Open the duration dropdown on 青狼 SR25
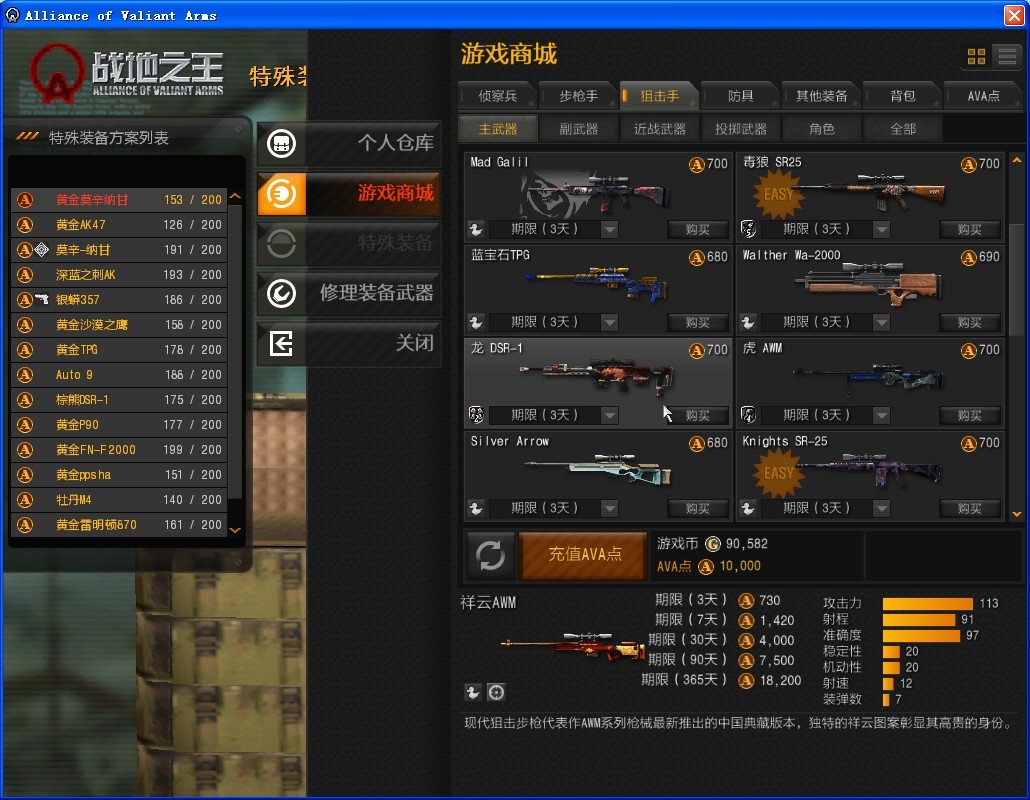This screenshot has width=1030, height=800. 882,229
